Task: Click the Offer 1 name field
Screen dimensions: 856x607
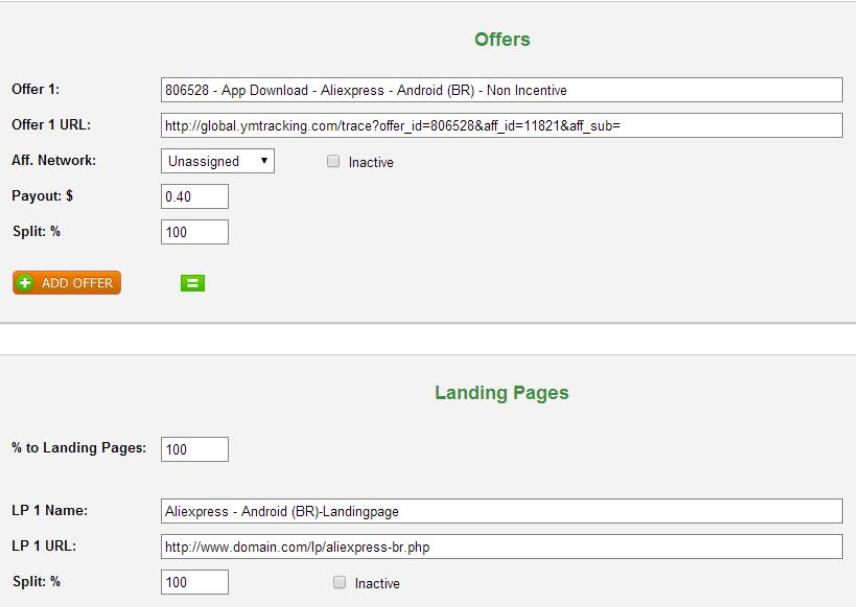Action: click(x=501, y=90)
